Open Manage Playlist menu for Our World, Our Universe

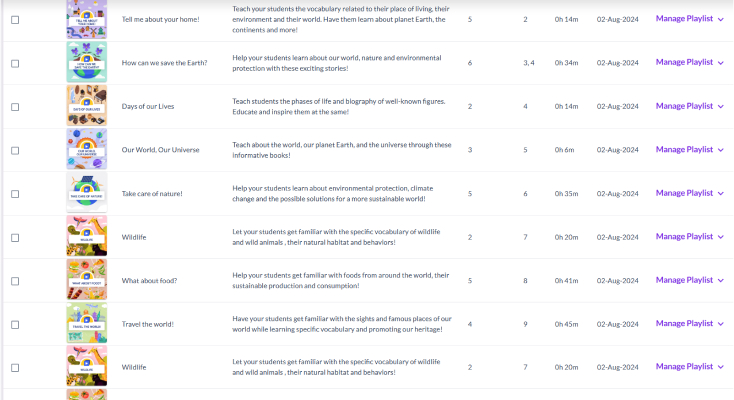tap(689, 150)
